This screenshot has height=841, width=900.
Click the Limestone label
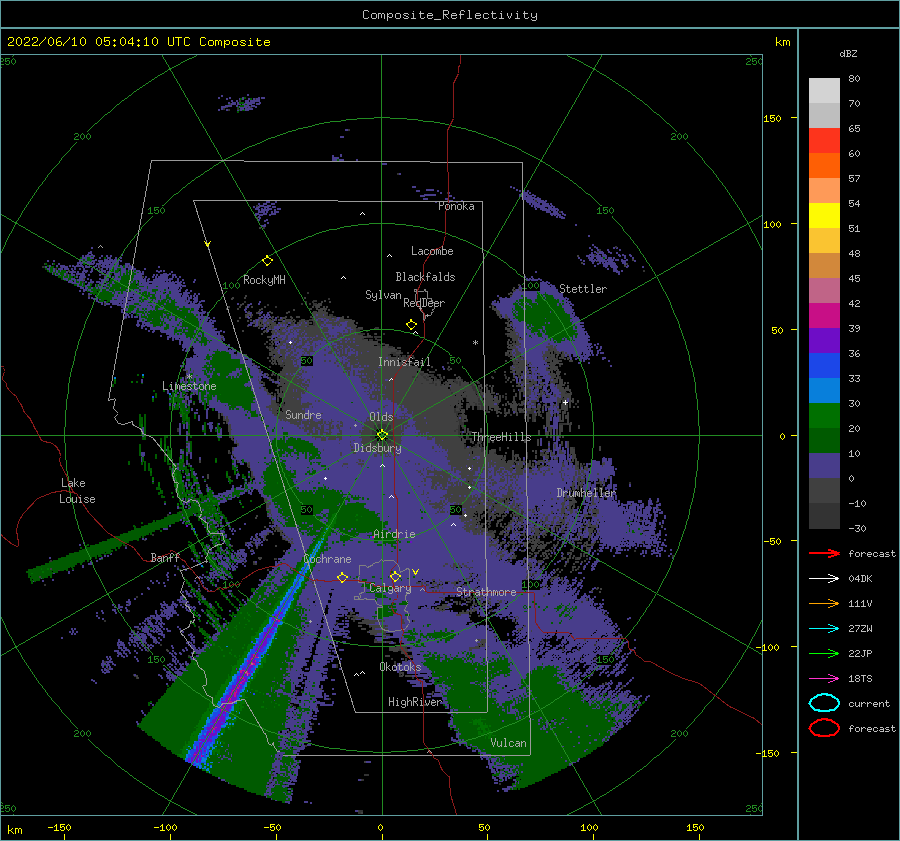189,386
